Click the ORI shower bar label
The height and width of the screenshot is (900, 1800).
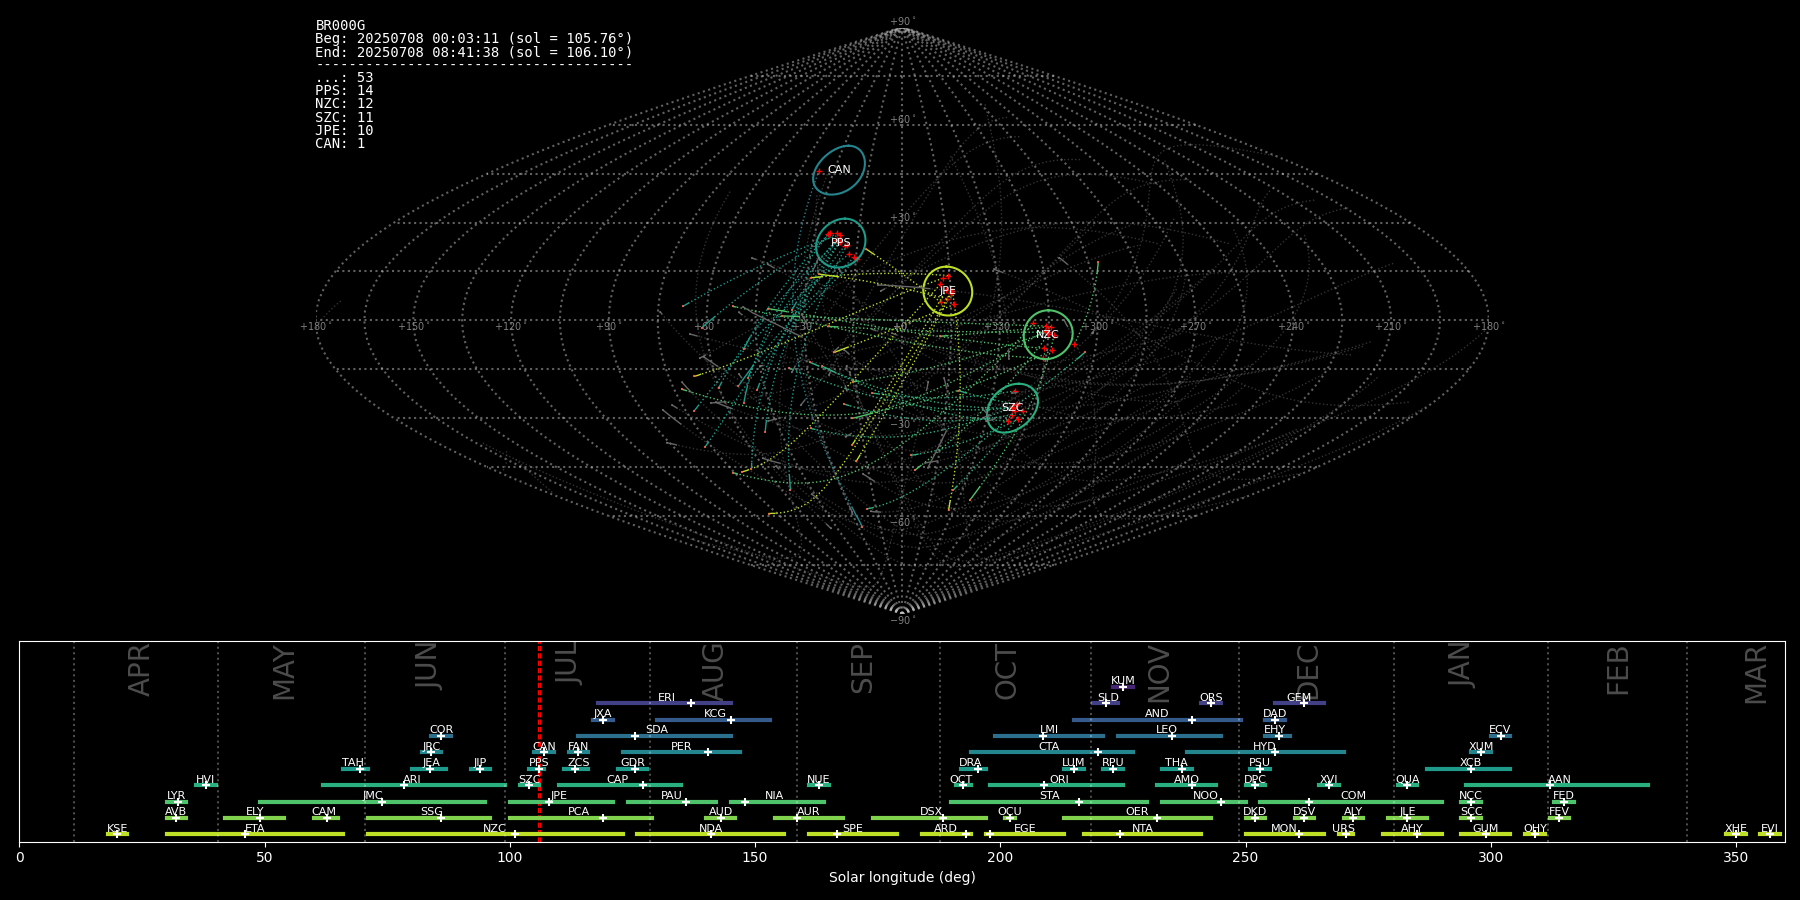point(1059,780)
